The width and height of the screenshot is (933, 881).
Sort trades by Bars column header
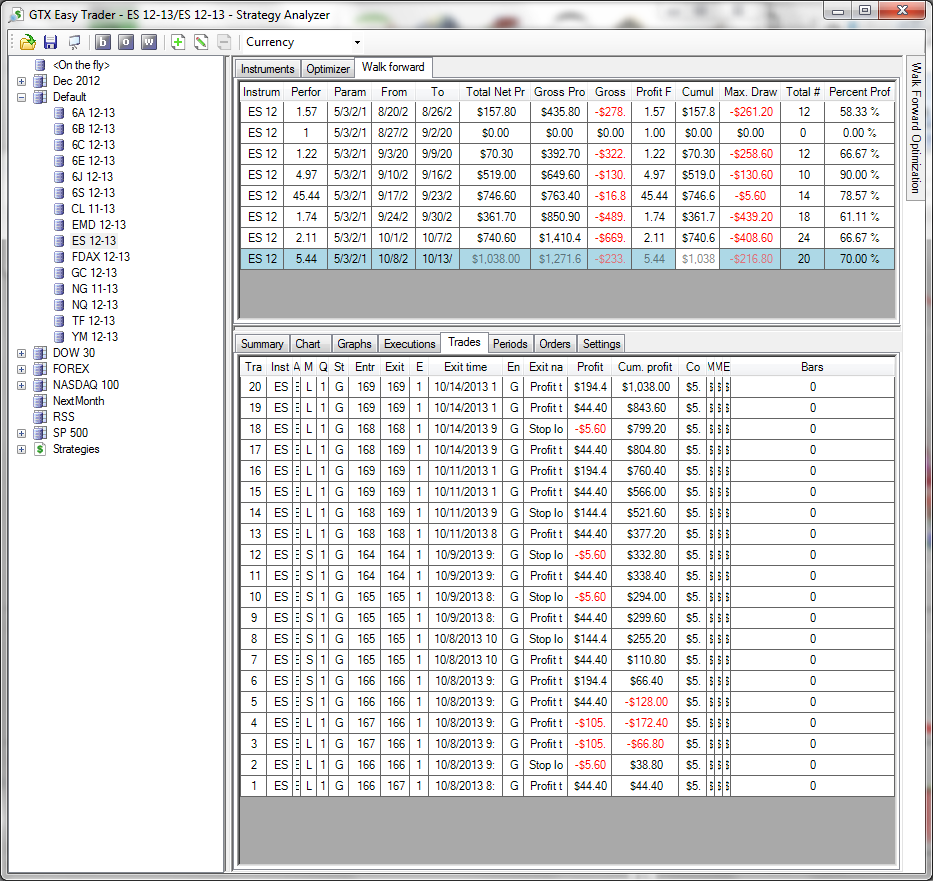coord(812,367)
